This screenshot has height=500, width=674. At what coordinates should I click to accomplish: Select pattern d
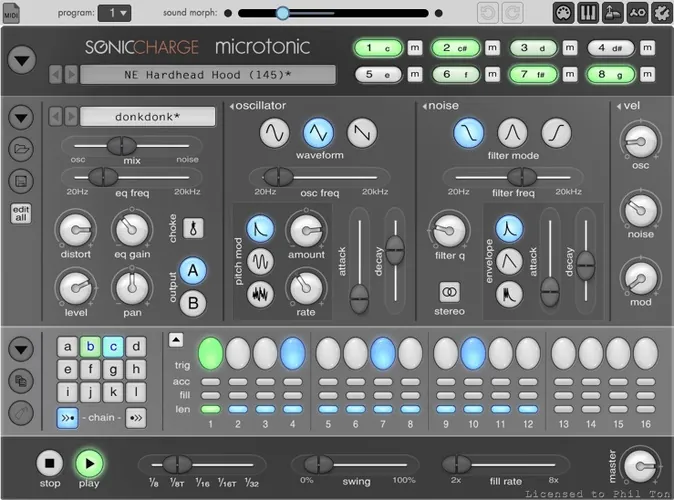136,347
